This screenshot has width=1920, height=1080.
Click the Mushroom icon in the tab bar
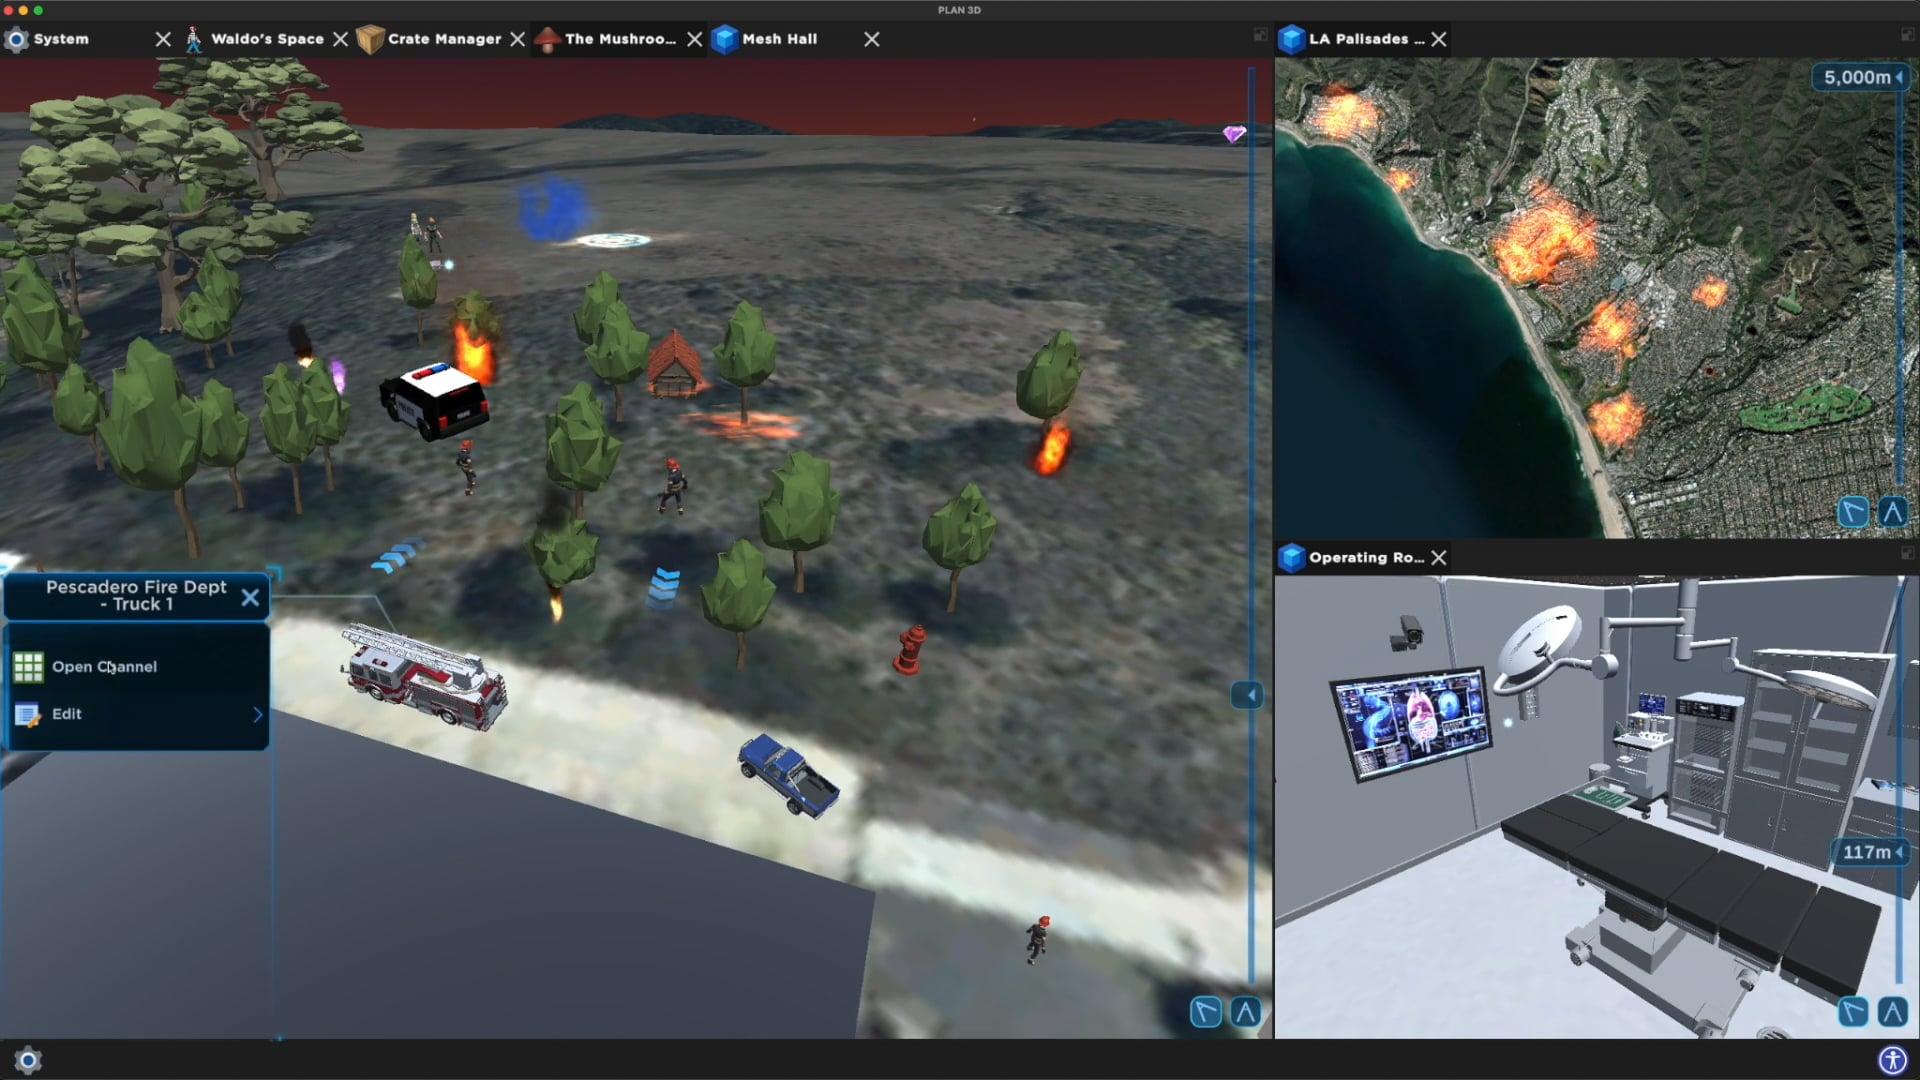click(x=547, y=39)
